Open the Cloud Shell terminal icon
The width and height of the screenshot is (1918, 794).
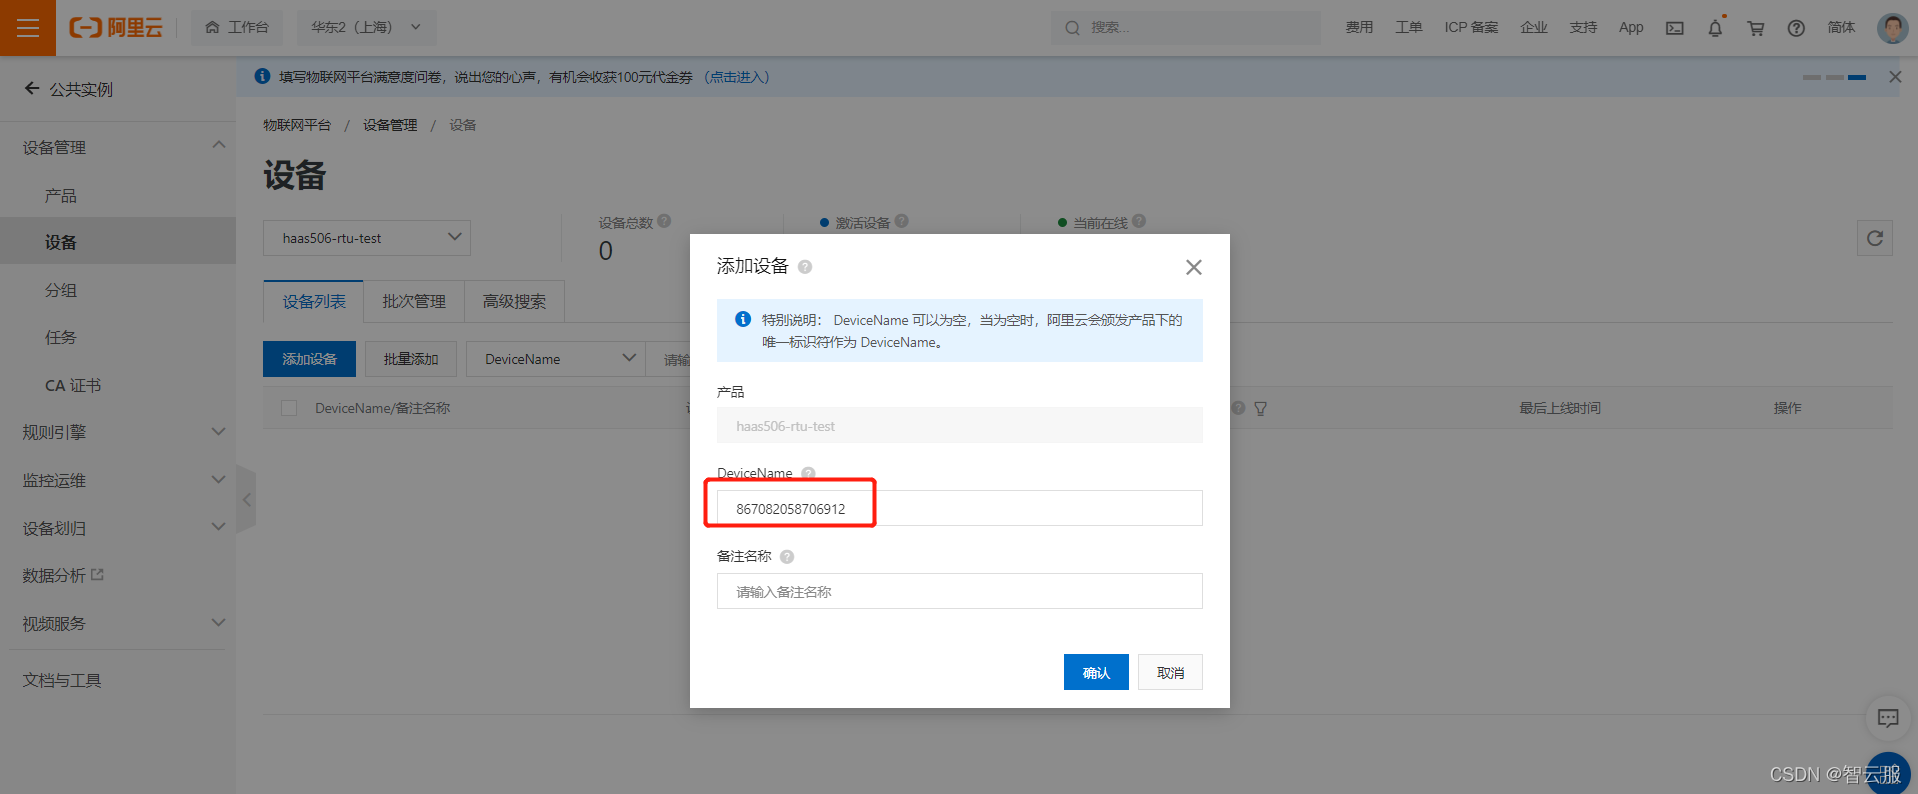pos(1675,28)
